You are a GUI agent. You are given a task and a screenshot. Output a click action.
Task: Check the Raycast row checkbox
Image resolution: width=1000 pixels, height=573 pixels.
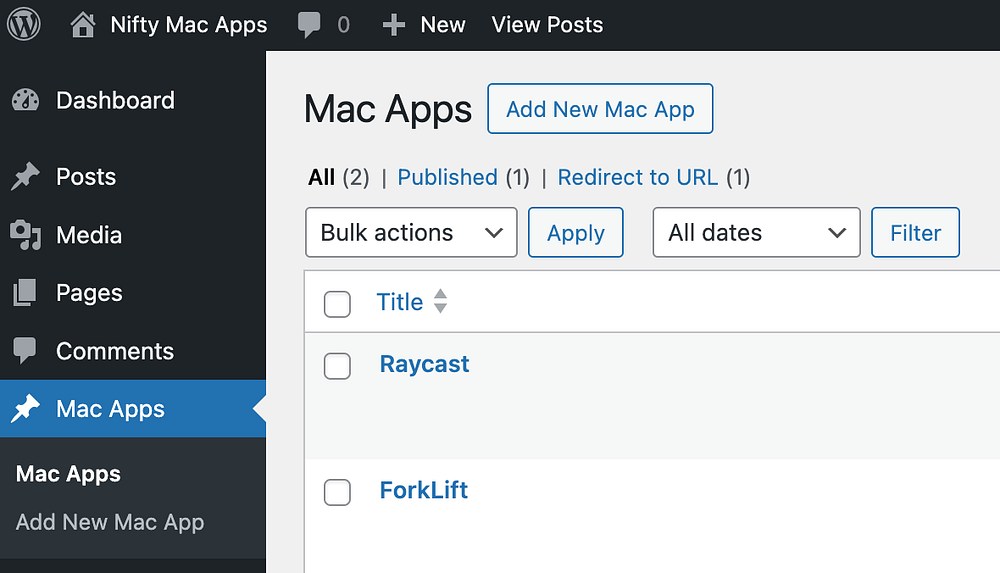tap(338, 366)
